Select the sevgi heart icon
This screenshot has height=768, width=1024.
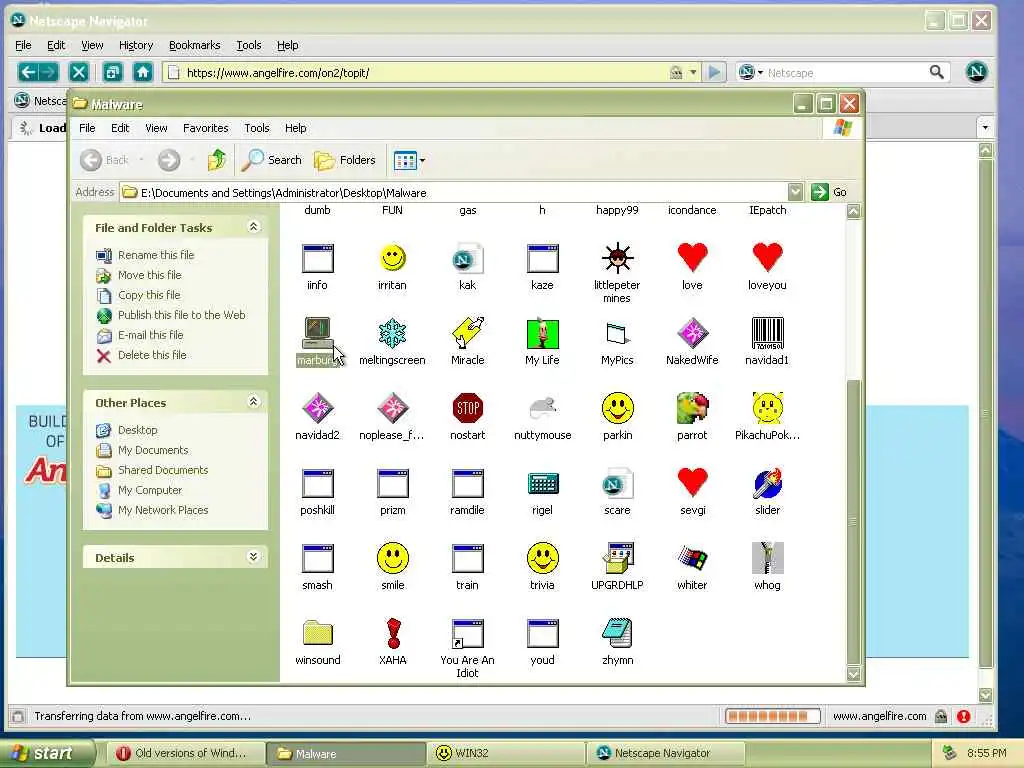(692, 483)
